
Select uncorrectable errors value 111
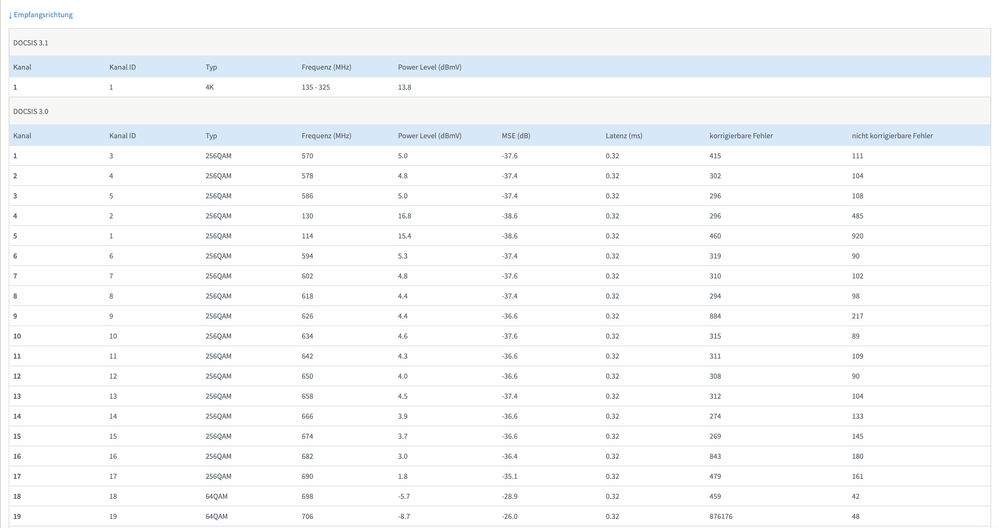858,156
